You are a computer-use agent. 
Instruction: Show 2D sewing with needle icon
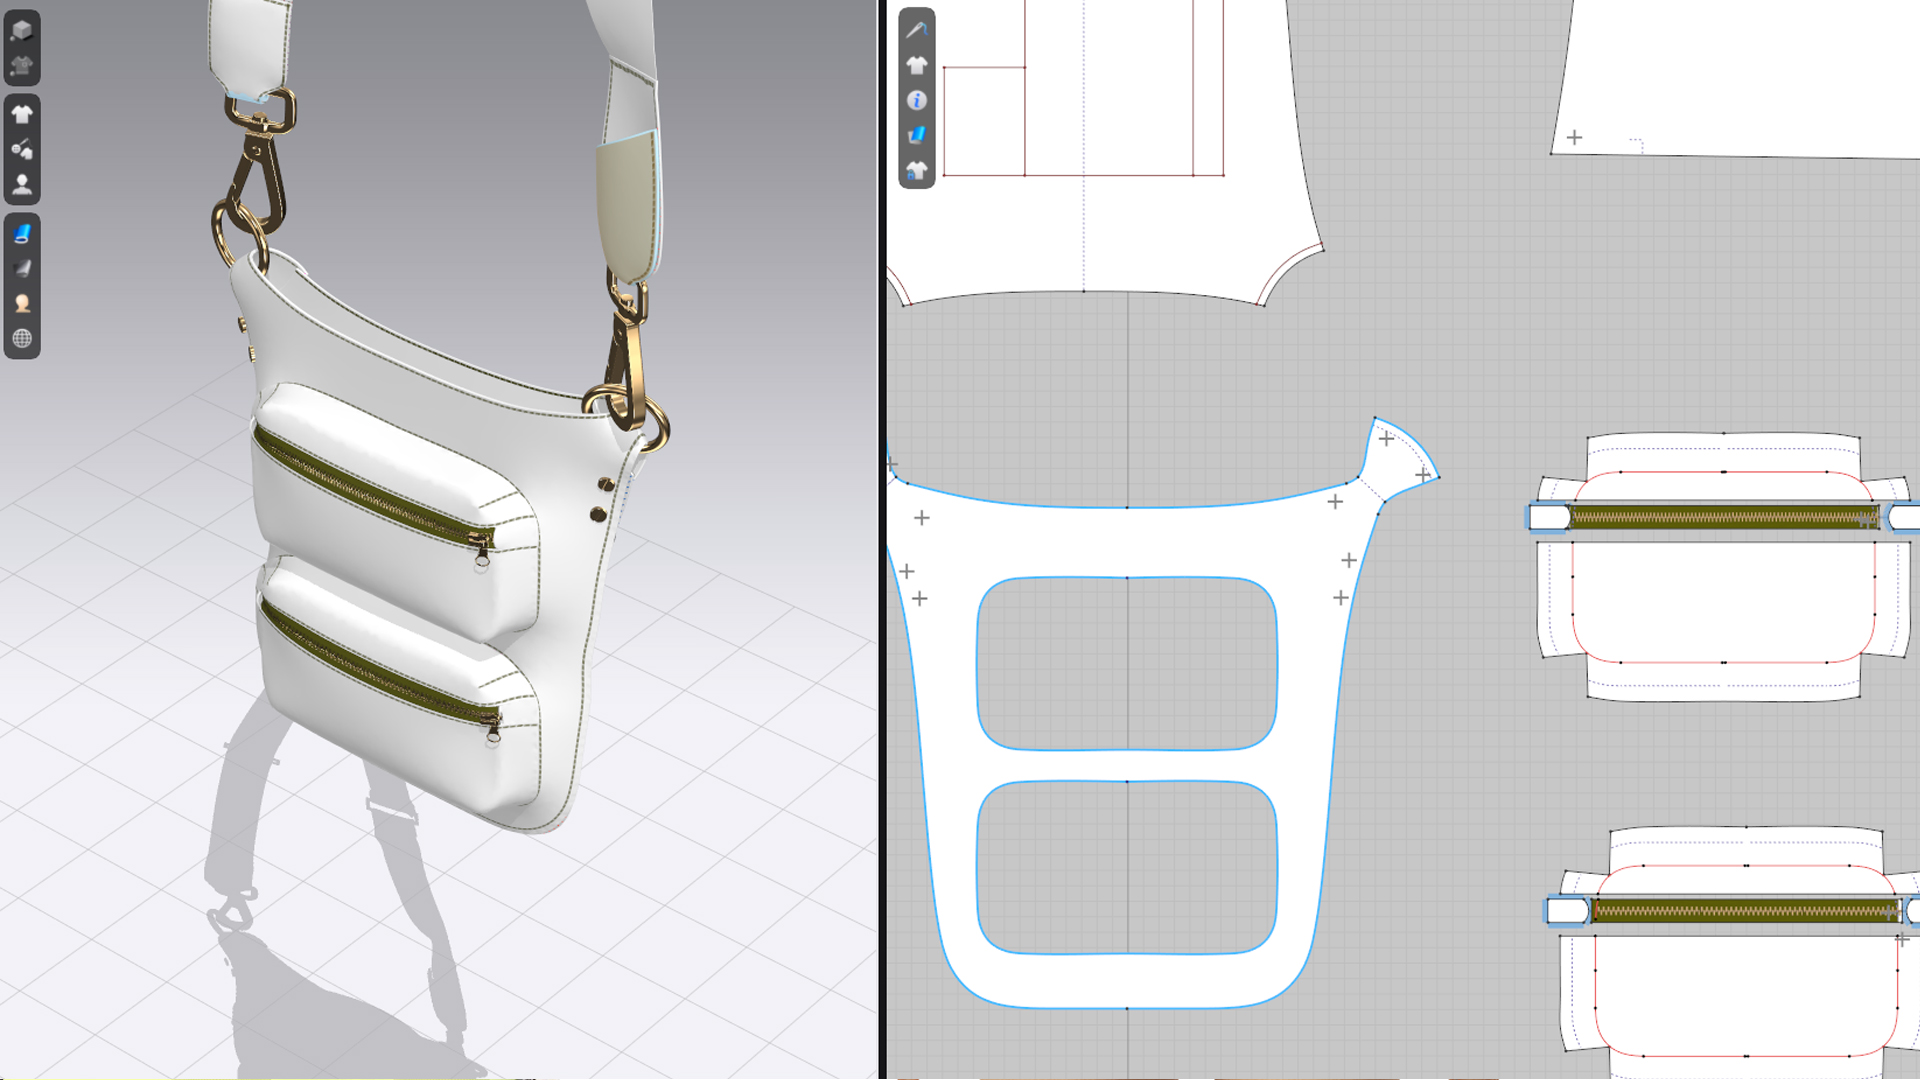[916, 30]
